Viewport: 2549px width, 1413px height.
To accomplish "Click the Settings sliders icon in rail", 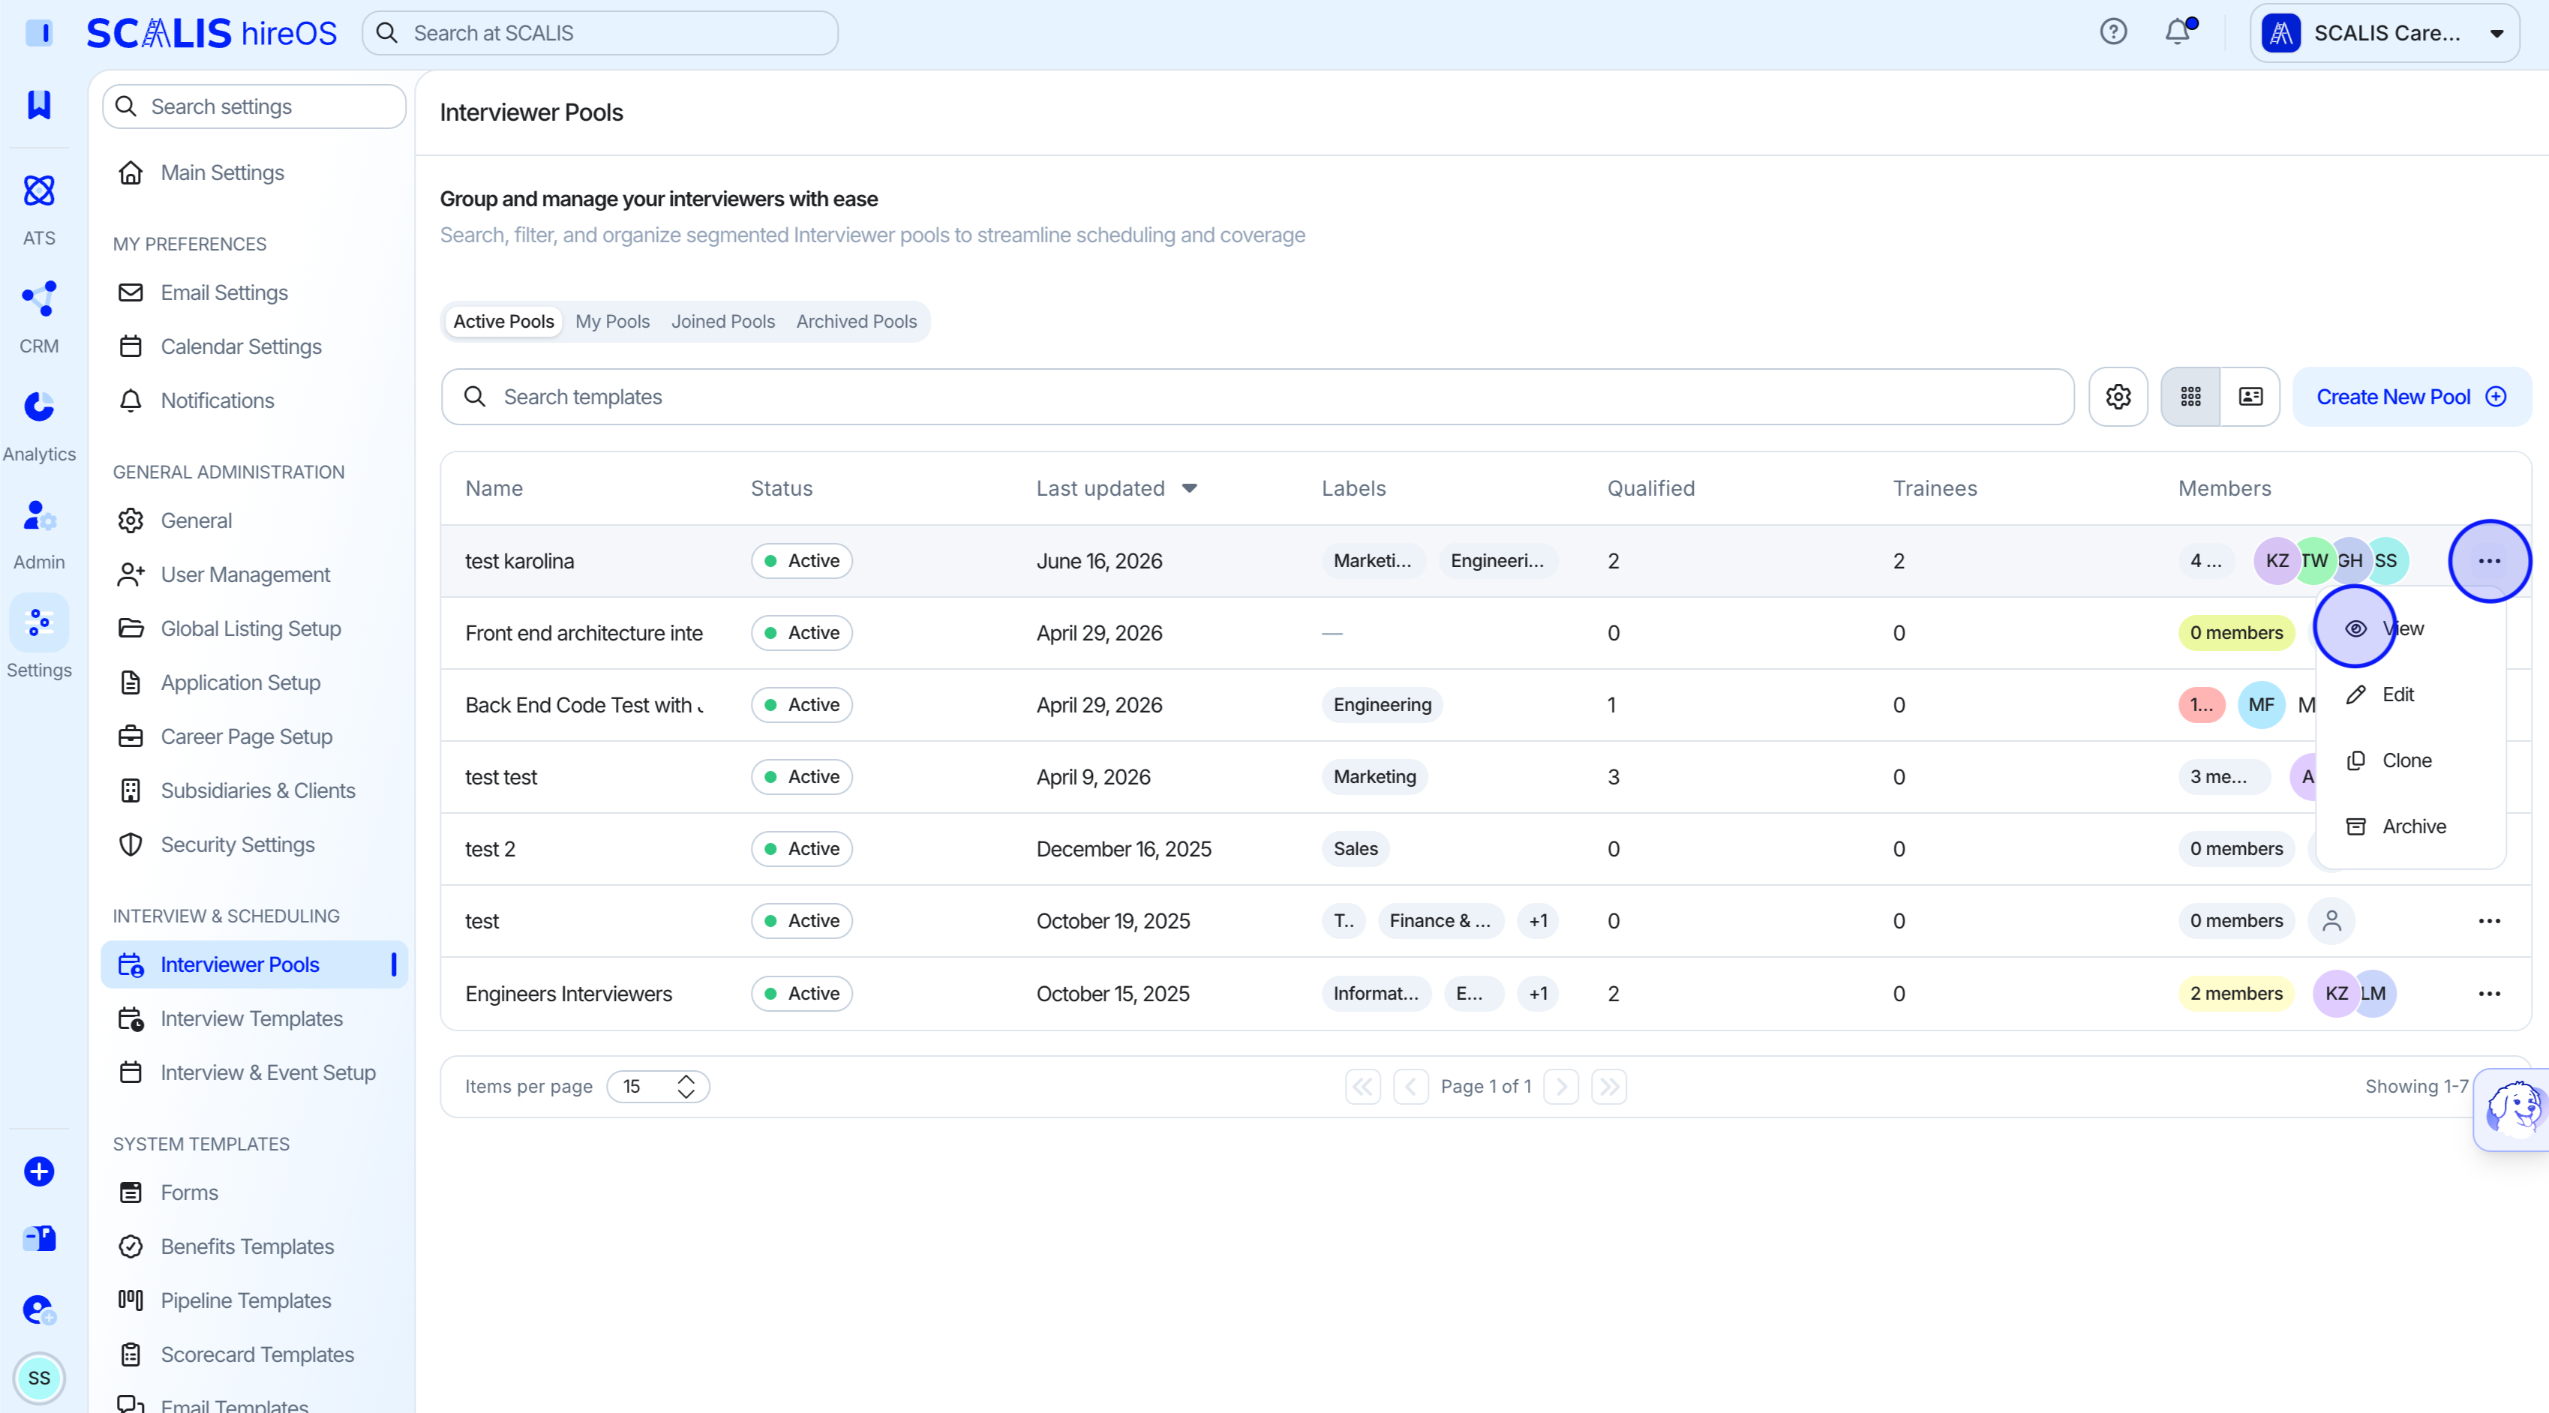I will tap(39, 623).
